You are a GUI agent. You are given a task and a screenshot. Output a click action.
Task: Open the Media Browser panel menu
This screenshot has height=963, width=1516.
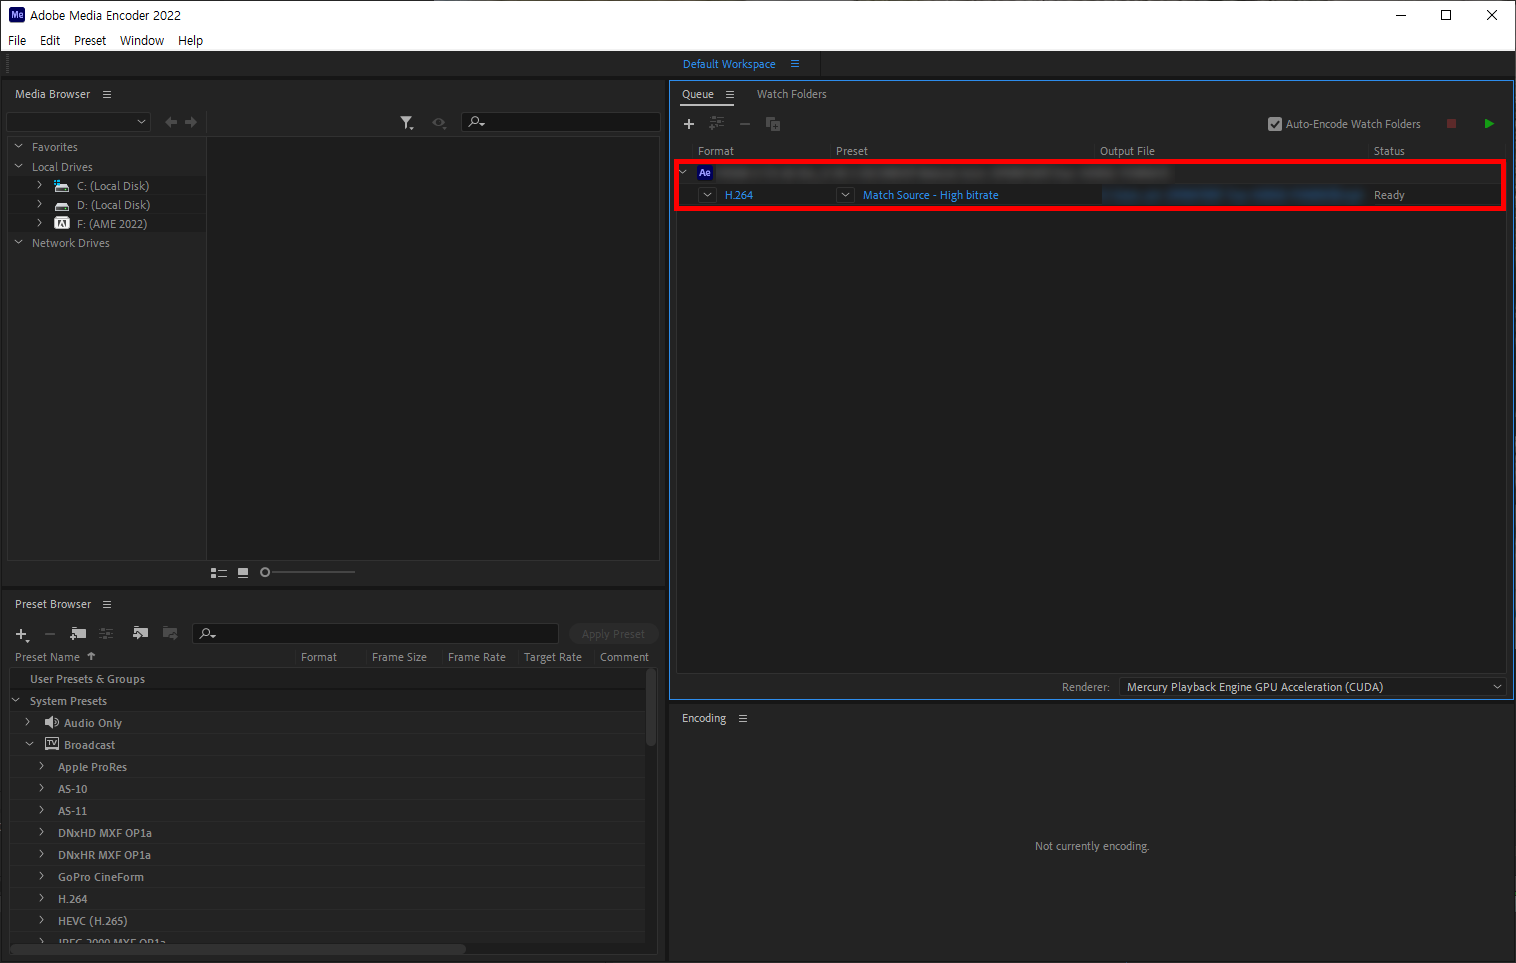(x=107, y=94)
